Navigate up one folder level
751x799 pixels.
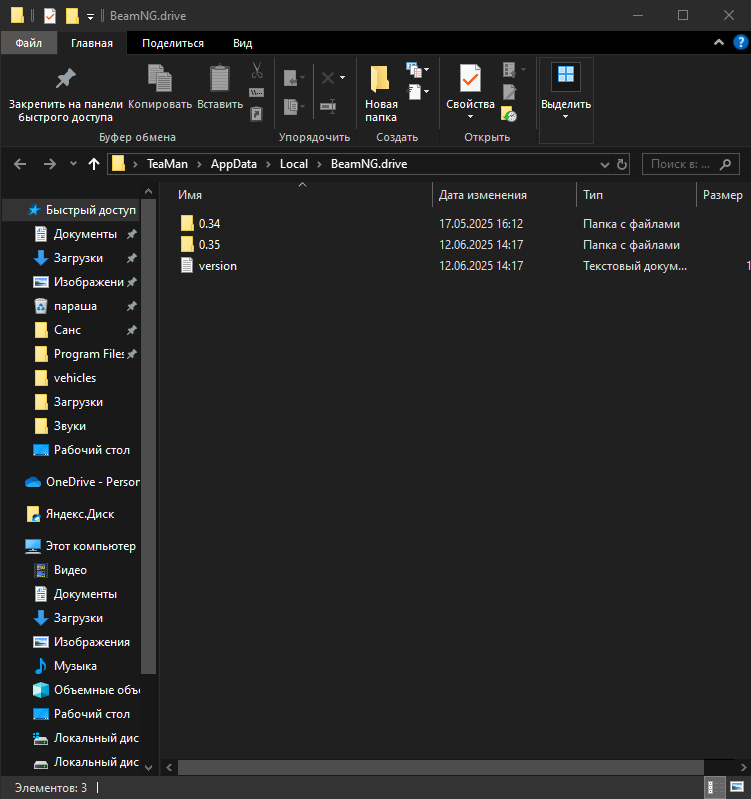94,164
